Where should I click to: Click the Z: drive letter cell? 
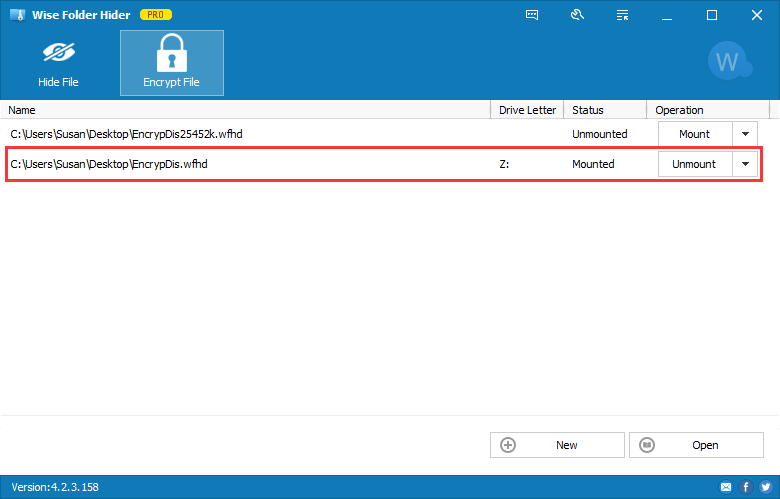pyautogui.click(x=504, y=164)
